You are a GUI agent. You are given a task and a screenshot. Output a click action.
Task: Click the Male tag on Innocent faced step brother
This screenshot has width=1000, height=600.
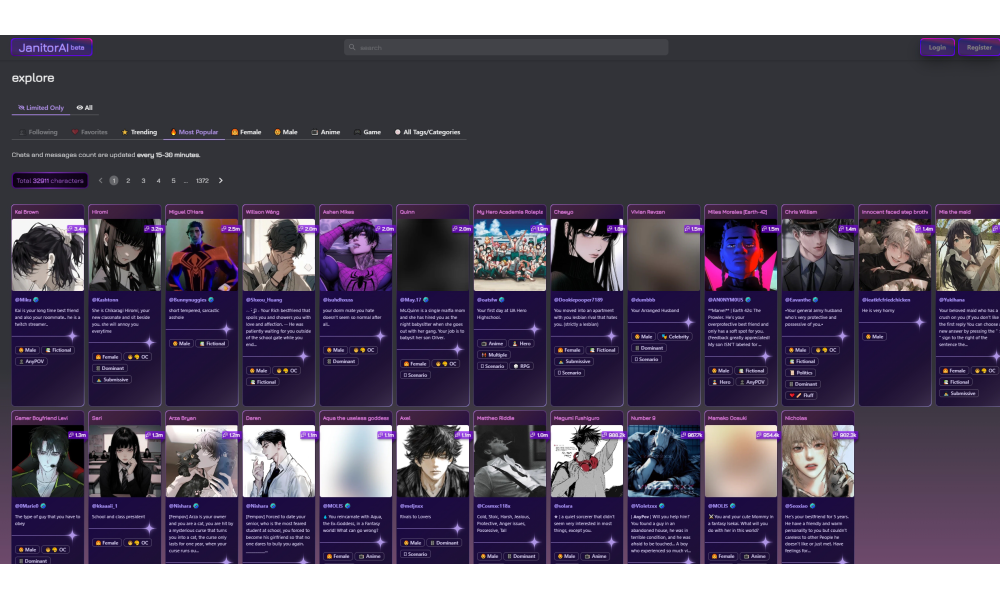(x=874, y=337)
